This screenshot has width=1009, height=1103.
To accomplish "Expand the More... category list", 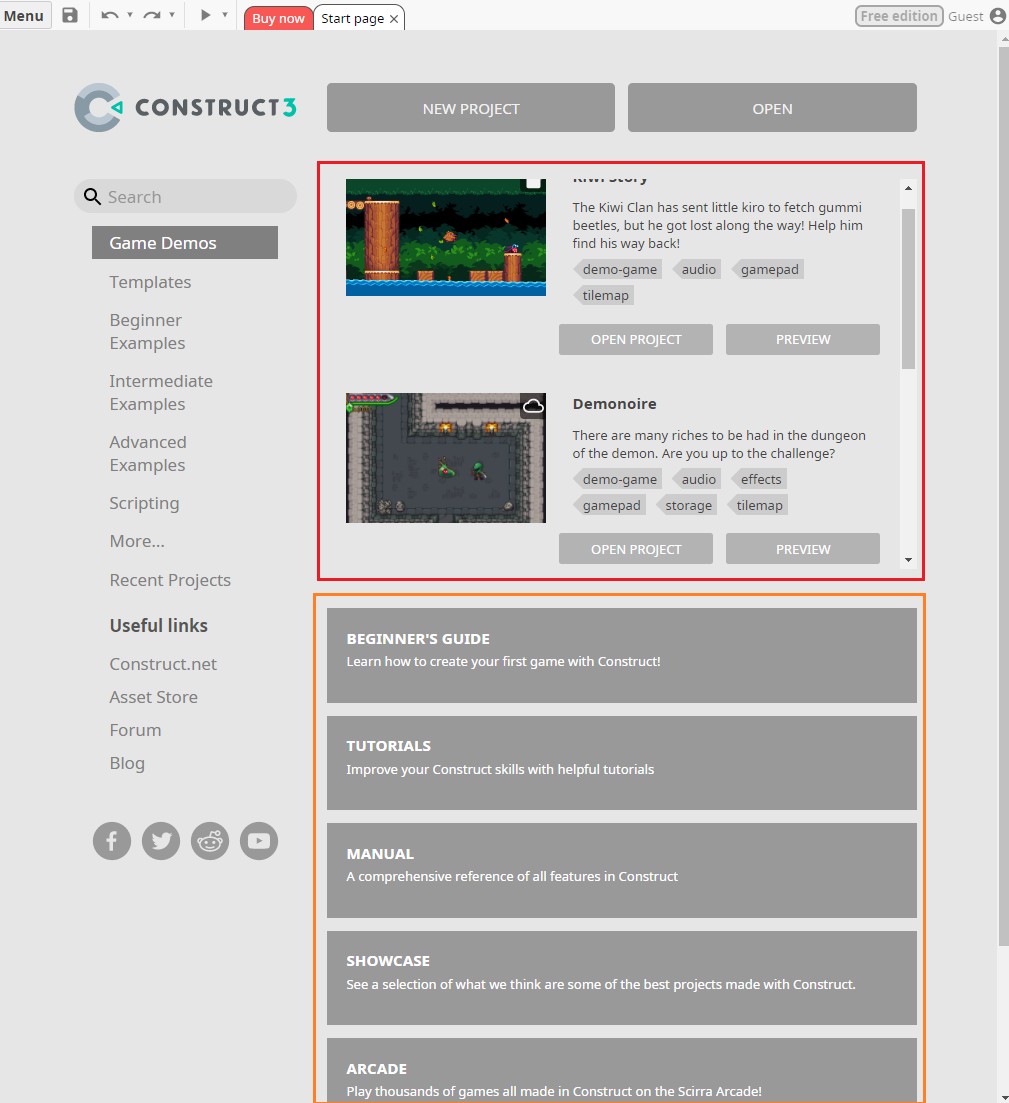I will click(137, 541).
